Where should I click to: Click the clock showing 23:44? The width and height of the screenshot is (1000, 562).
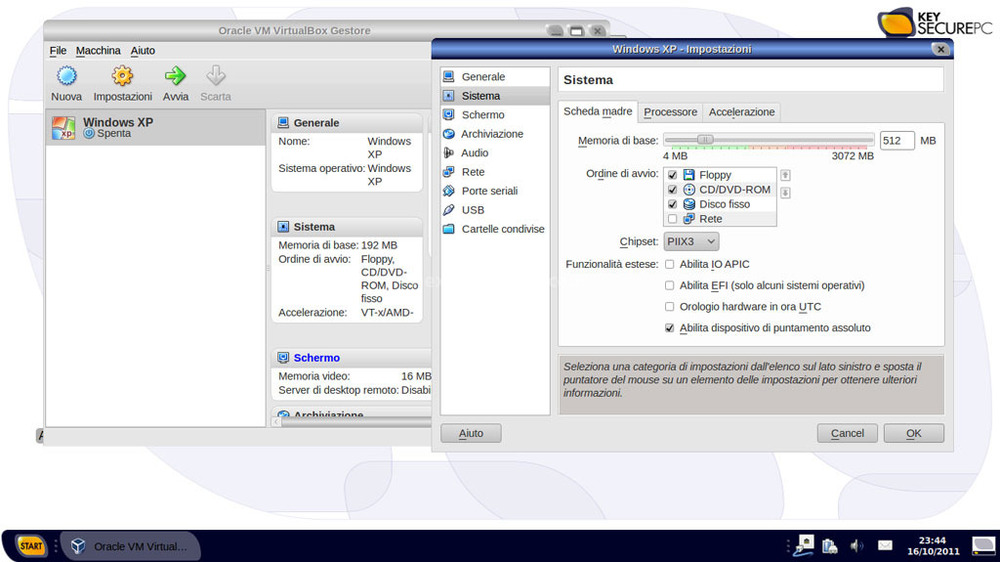(x=933, y=545)
